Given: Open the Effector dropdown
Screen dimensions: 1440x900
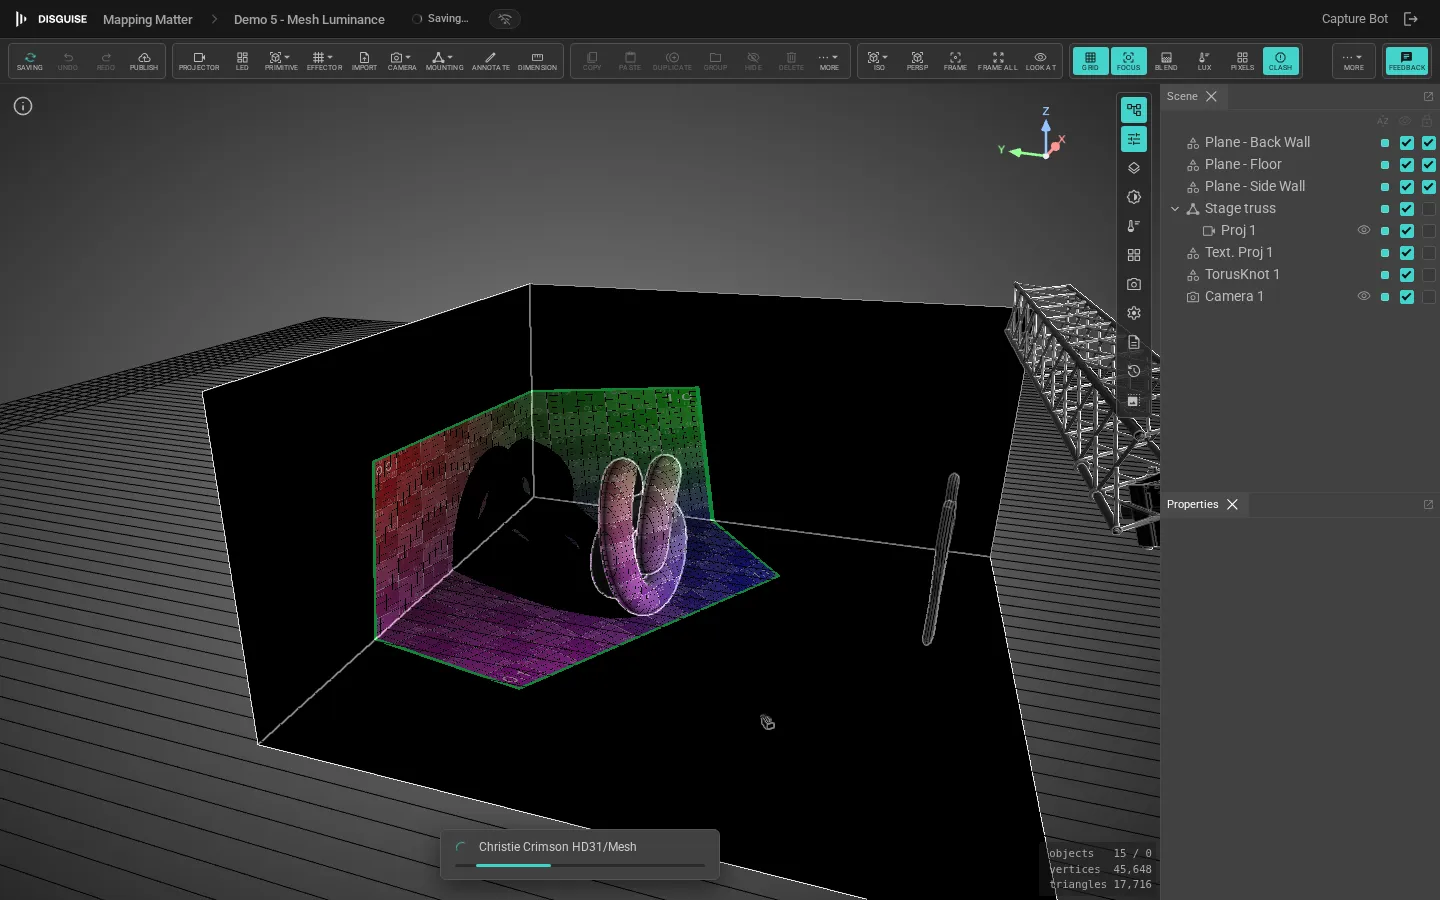Looking at the screenshot, I should [324, 61].
